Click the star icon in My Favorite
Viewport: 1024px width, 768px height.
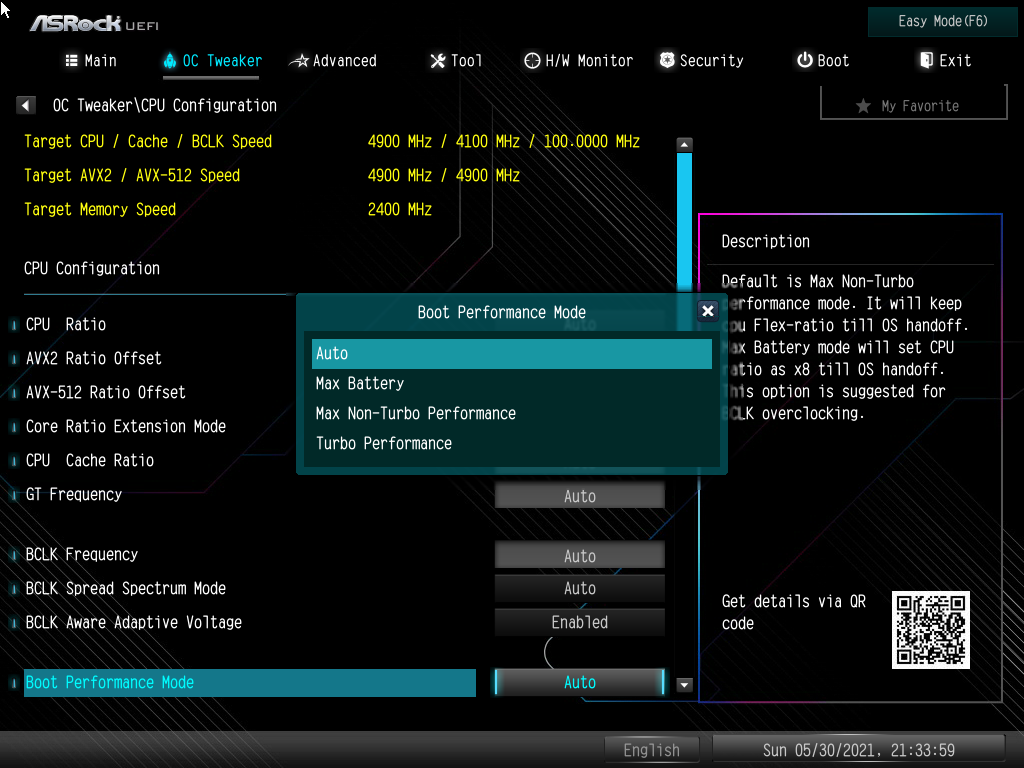[x=863, y=106]
